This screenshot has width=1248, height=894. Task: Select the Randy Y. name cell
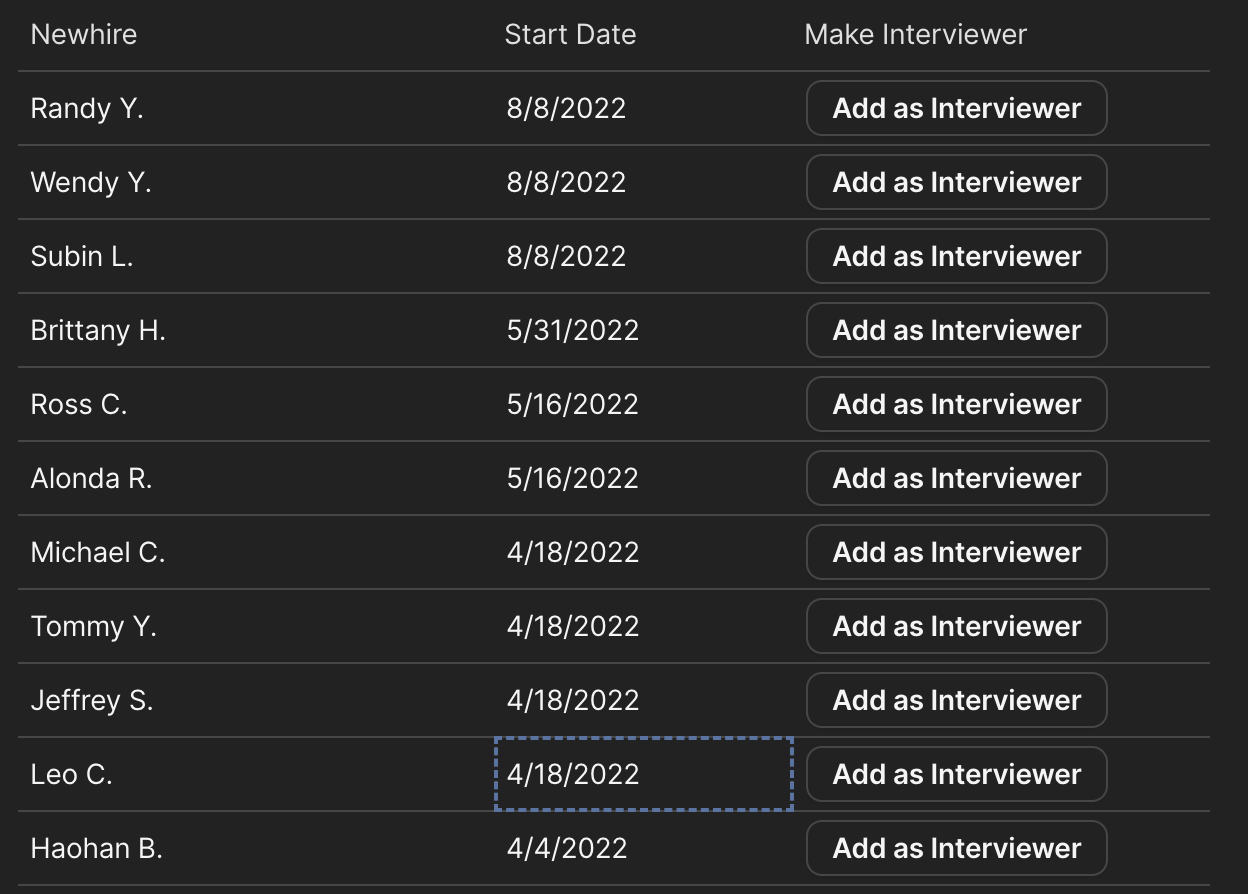point(87,108)
